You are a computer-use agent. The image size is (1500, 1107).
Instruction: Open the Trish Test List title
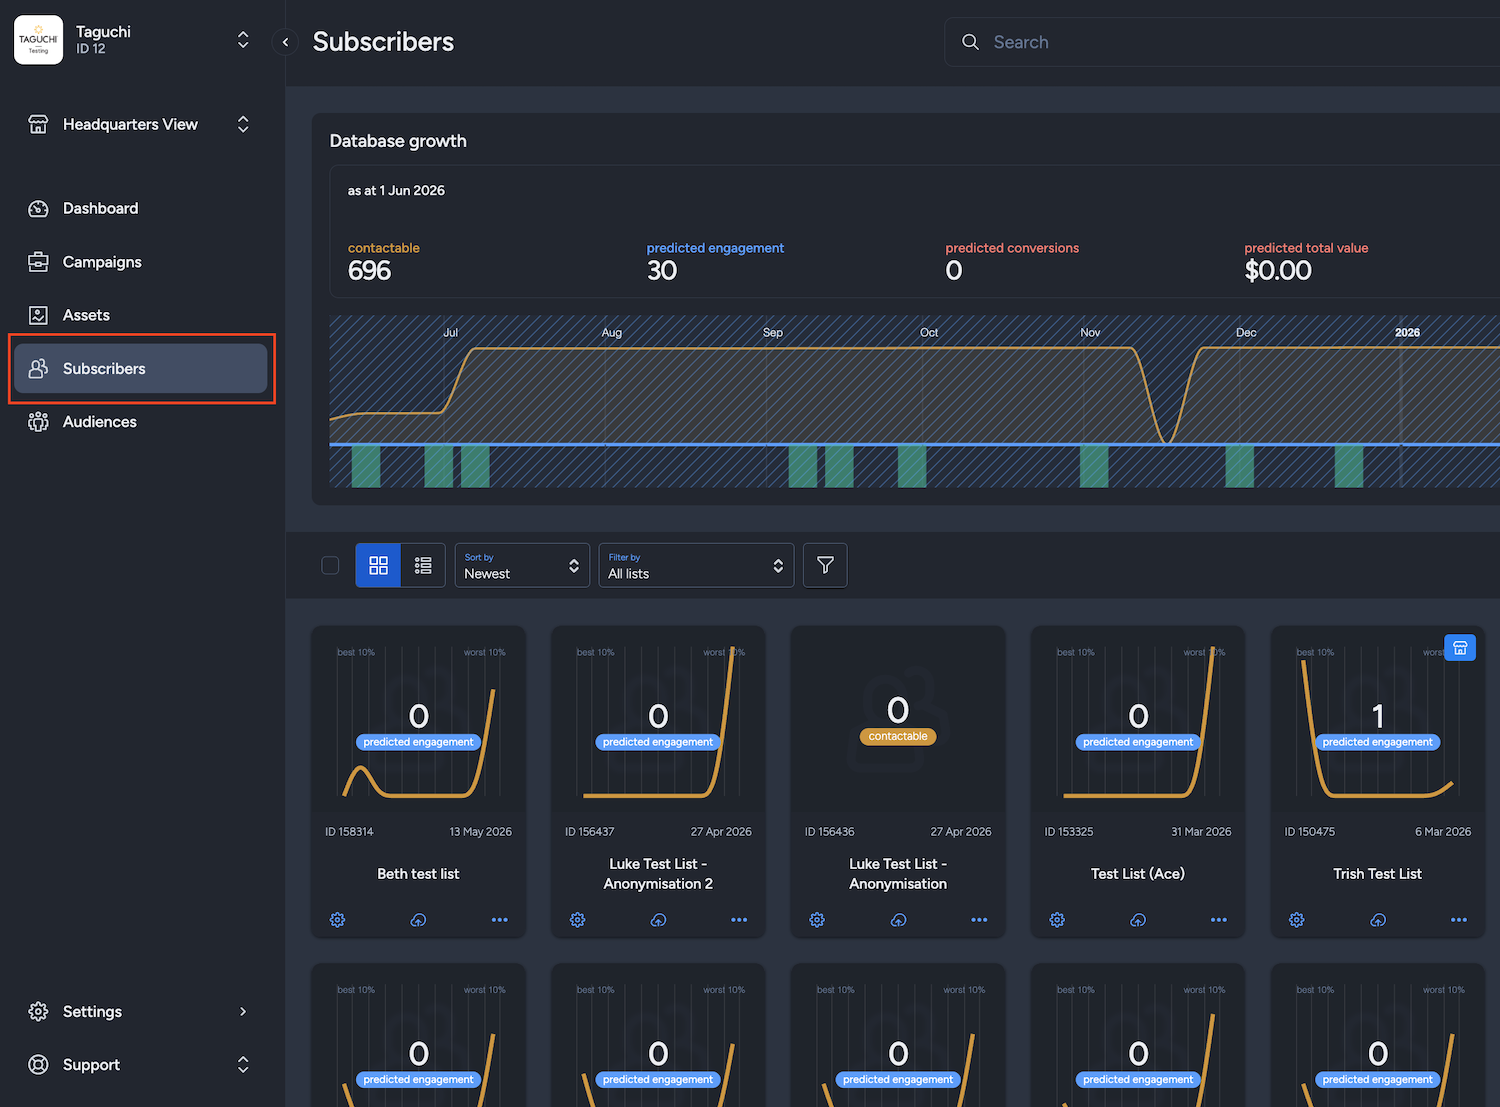[x=1378, y=874]
